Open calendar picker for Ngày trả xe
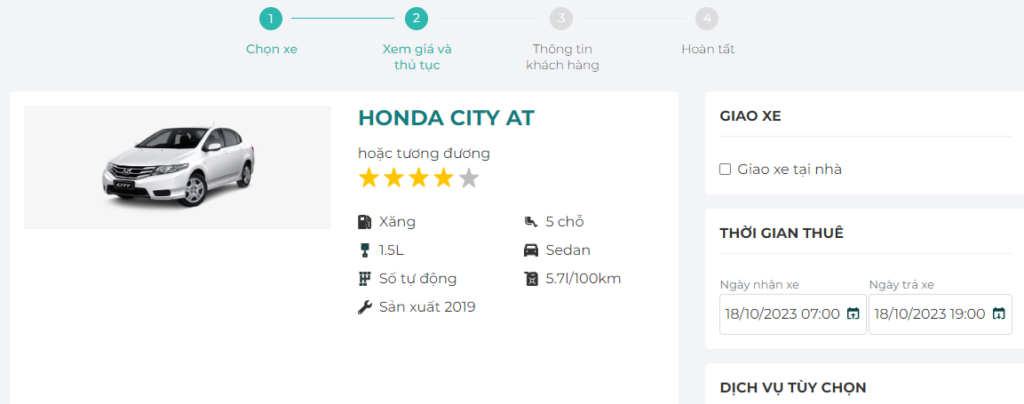Image resolution: width=1024 pixels, height=404 pixels. (x=998, y=314)
